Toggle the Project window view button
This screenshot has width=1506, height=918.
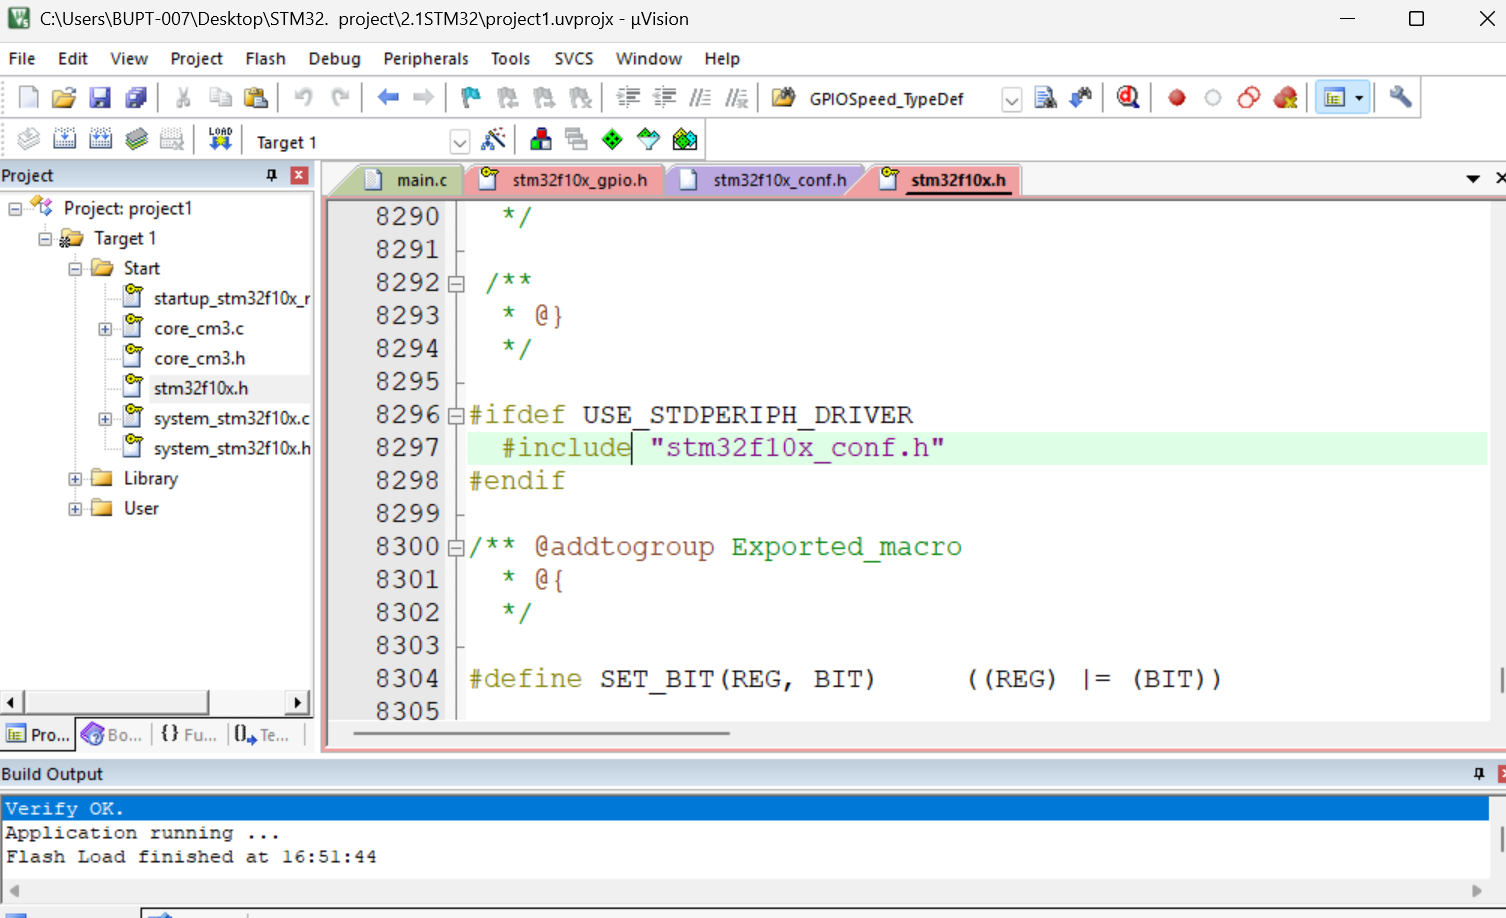[x=1334, y=97]
